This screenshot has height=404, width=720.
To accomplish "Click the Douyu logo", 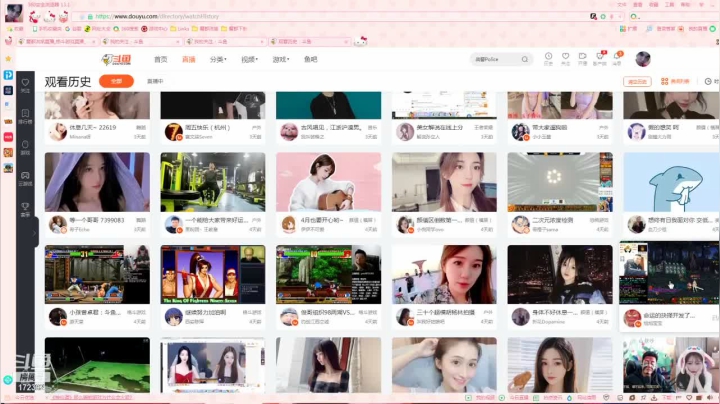I will click(116, 59).
